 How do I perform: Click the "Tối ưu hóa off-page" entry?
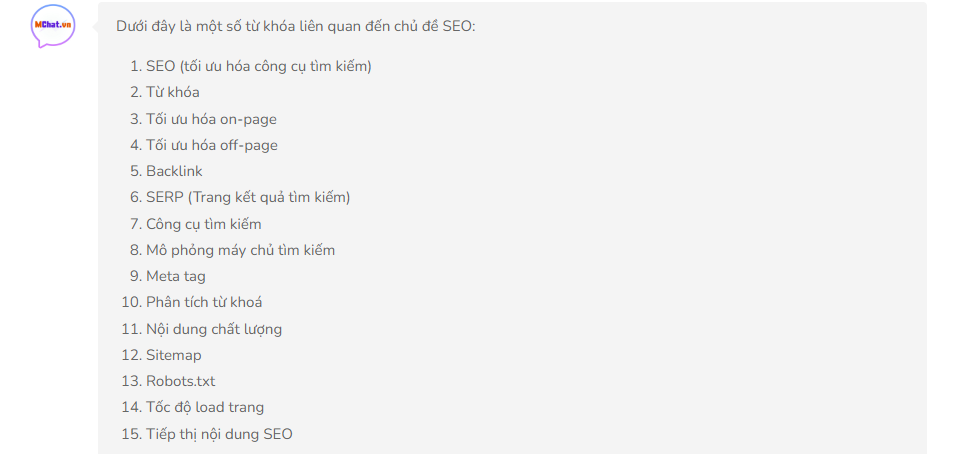tap(212, 145)
